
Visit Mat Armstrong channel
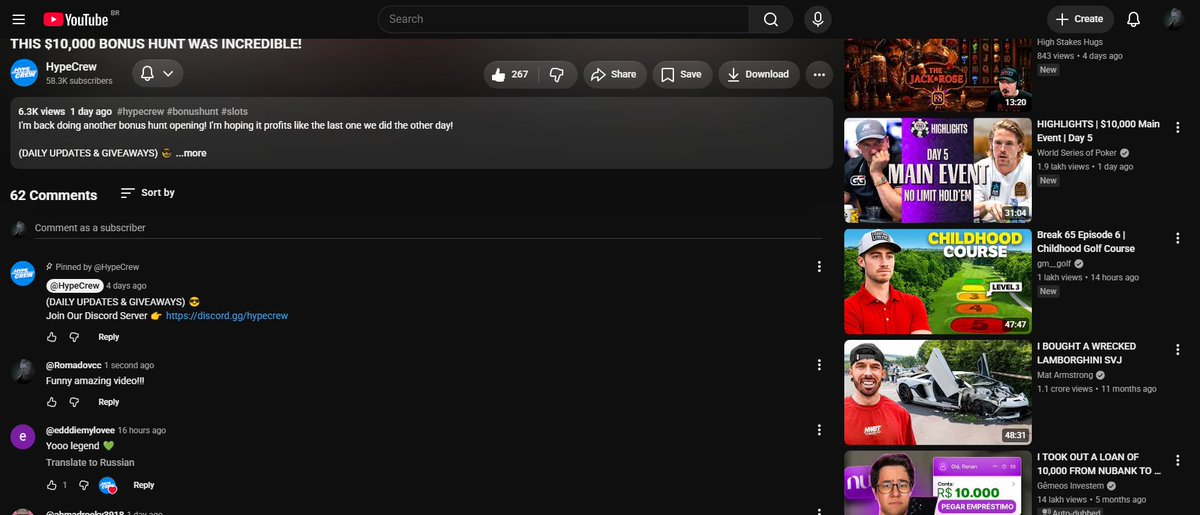click(x=1066, y=375)
